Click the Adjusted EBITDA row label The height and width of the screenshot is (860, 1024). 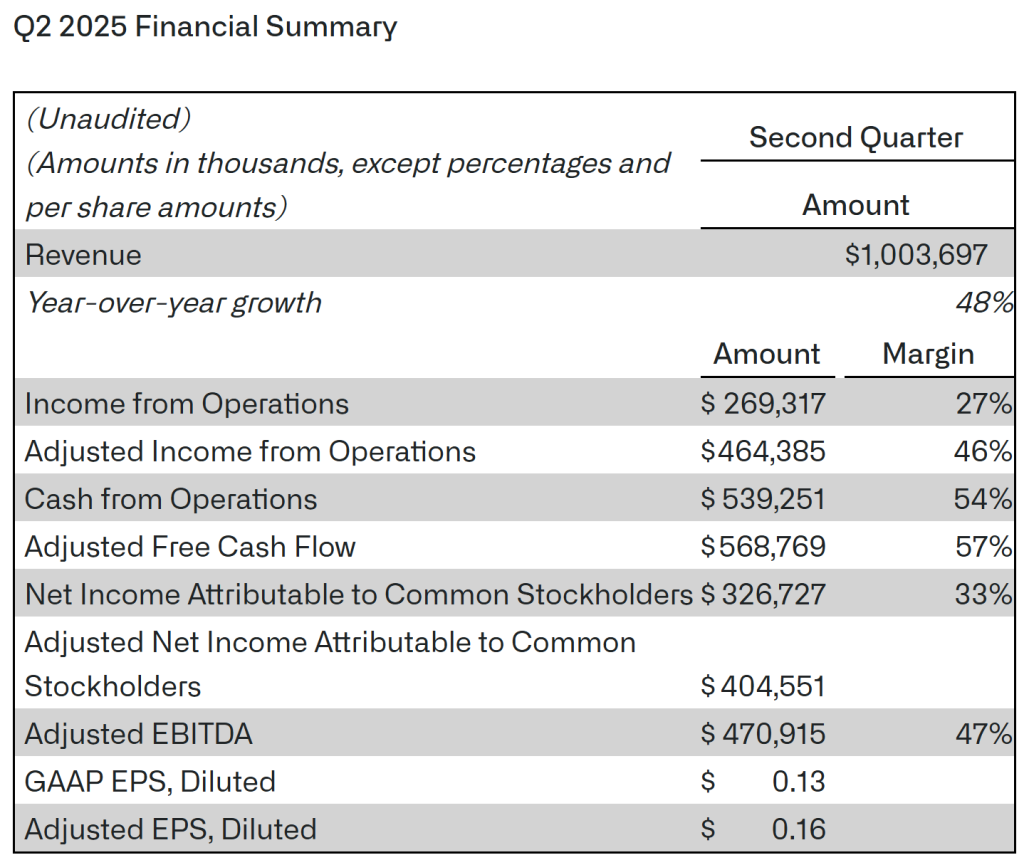[139, 735]
